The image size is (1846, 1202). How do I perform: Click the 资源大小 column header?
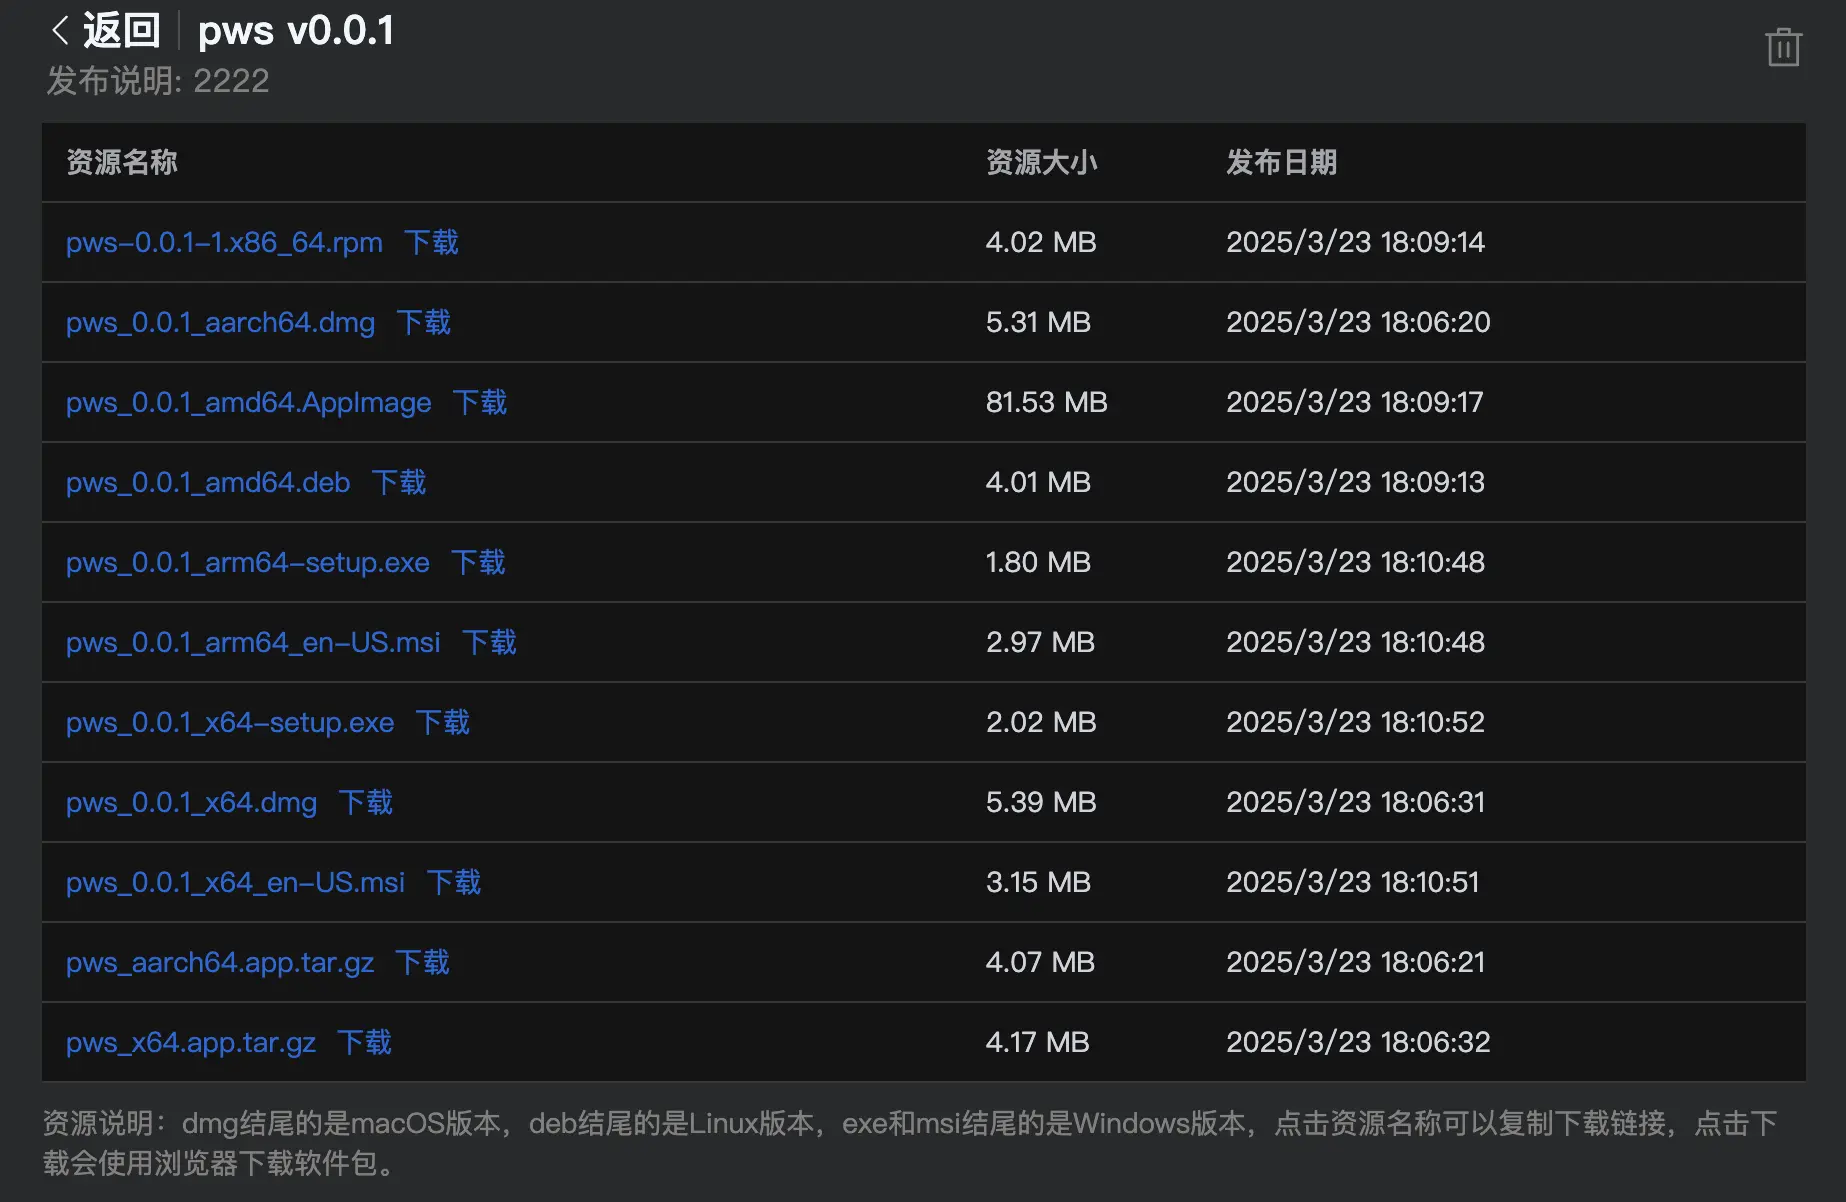pos(1041,162)
